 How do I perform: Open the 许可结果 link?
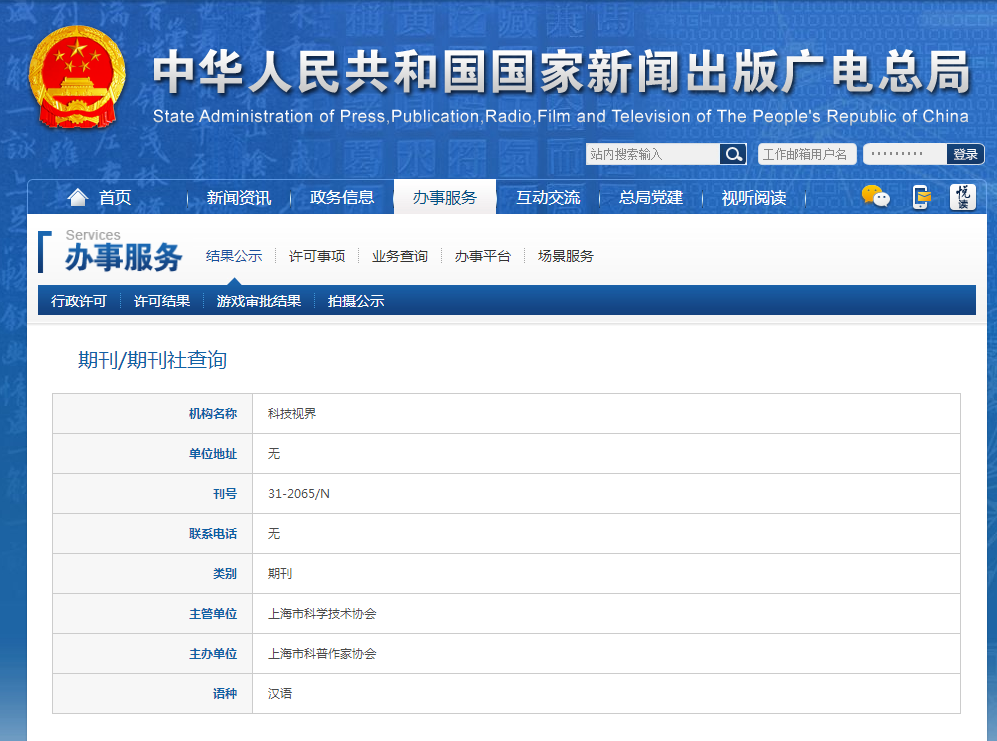(162, 301)
